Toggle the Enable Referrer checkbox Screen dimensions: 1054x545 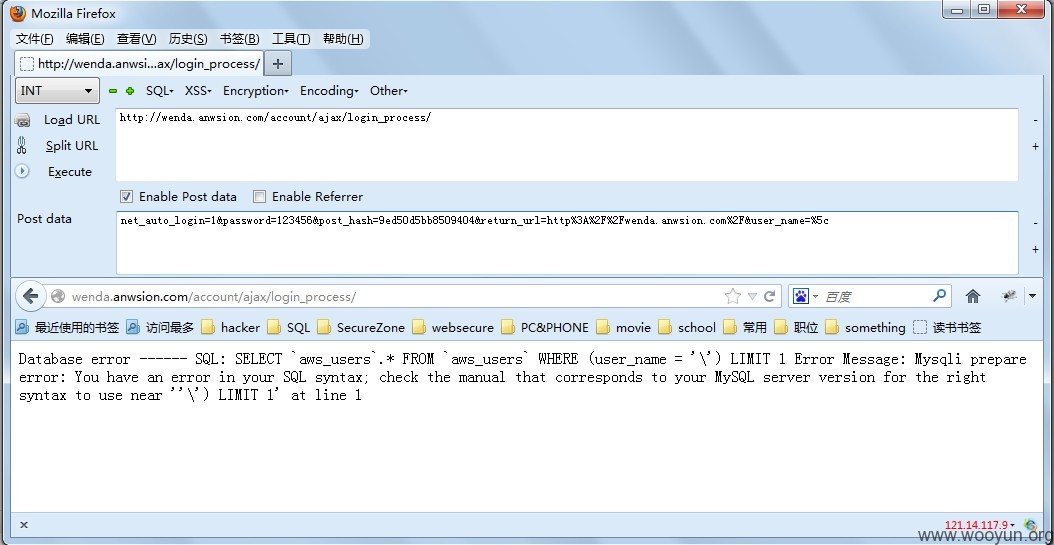coord(259,196)
